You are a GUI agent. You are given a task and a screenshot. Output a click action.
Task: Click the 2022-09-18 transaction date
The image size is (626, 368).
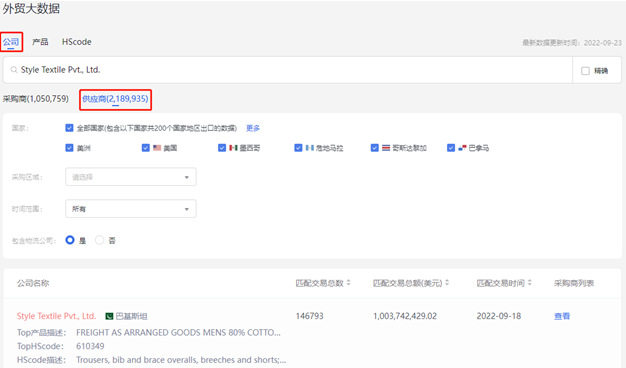pos(499,316)
